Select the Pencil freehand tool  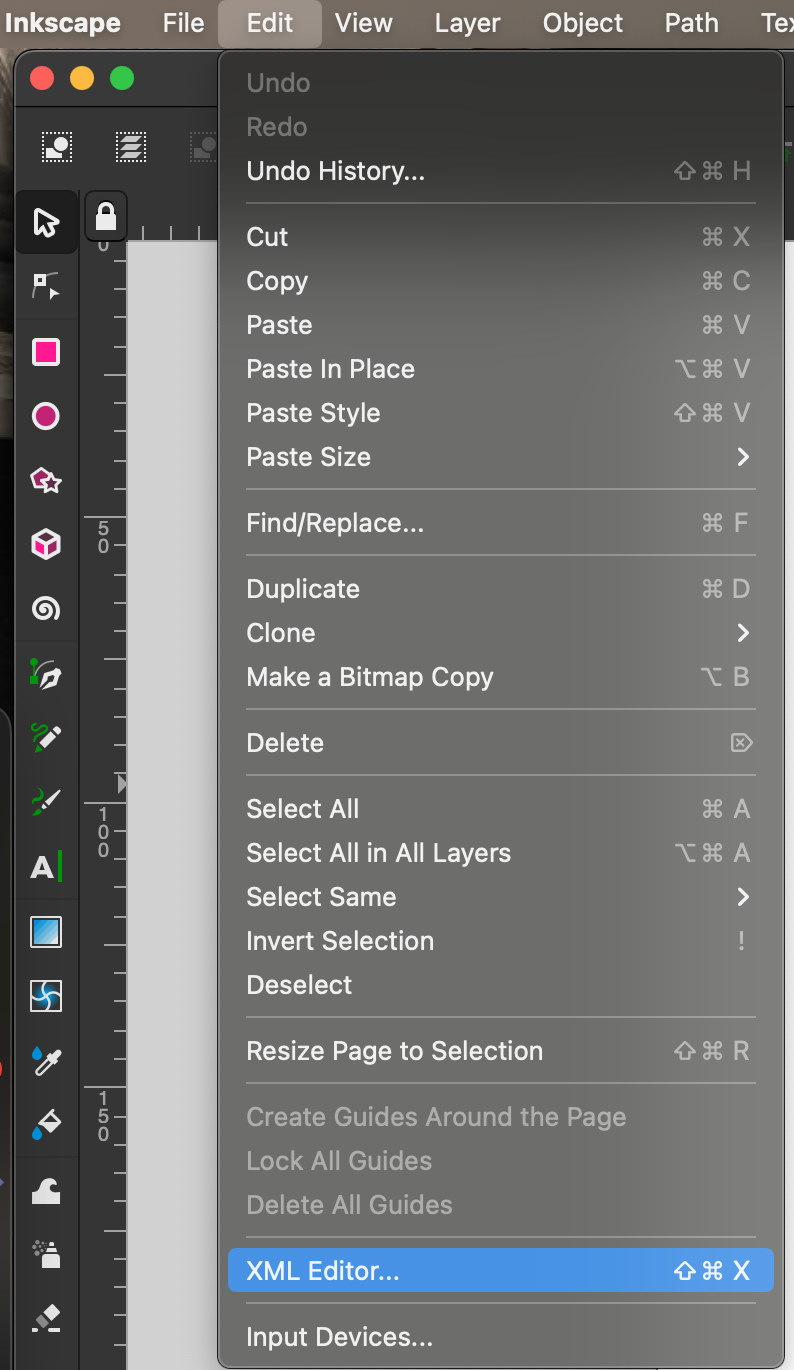pyautogui.click(x=46, y=738)
